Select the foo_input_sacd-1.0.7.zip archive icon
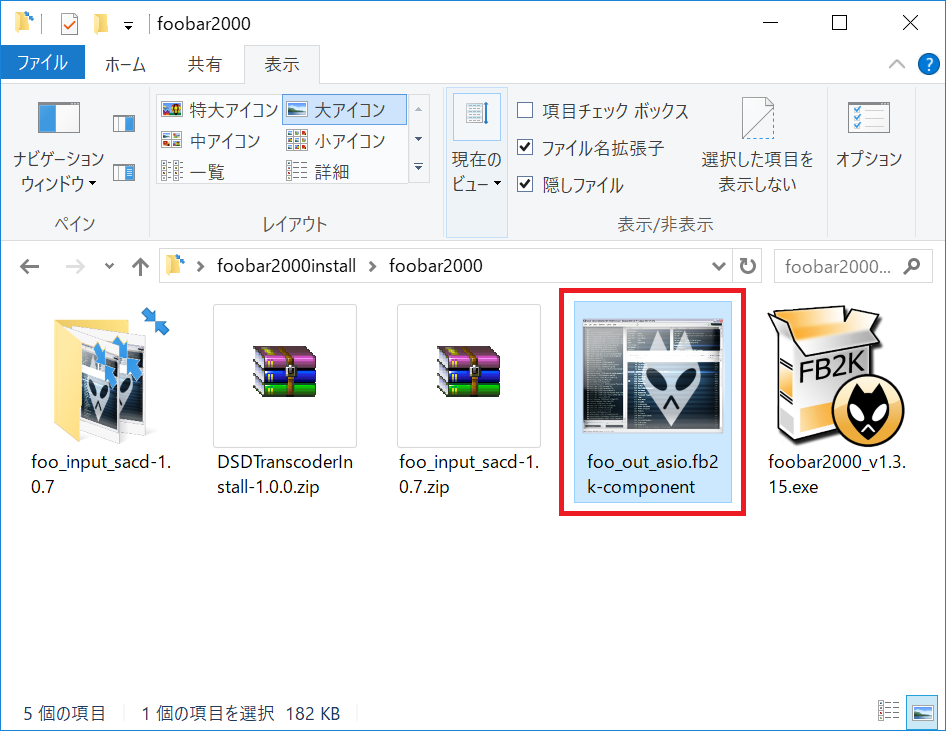Screen dimensions: 946x731 coord(469,371)
